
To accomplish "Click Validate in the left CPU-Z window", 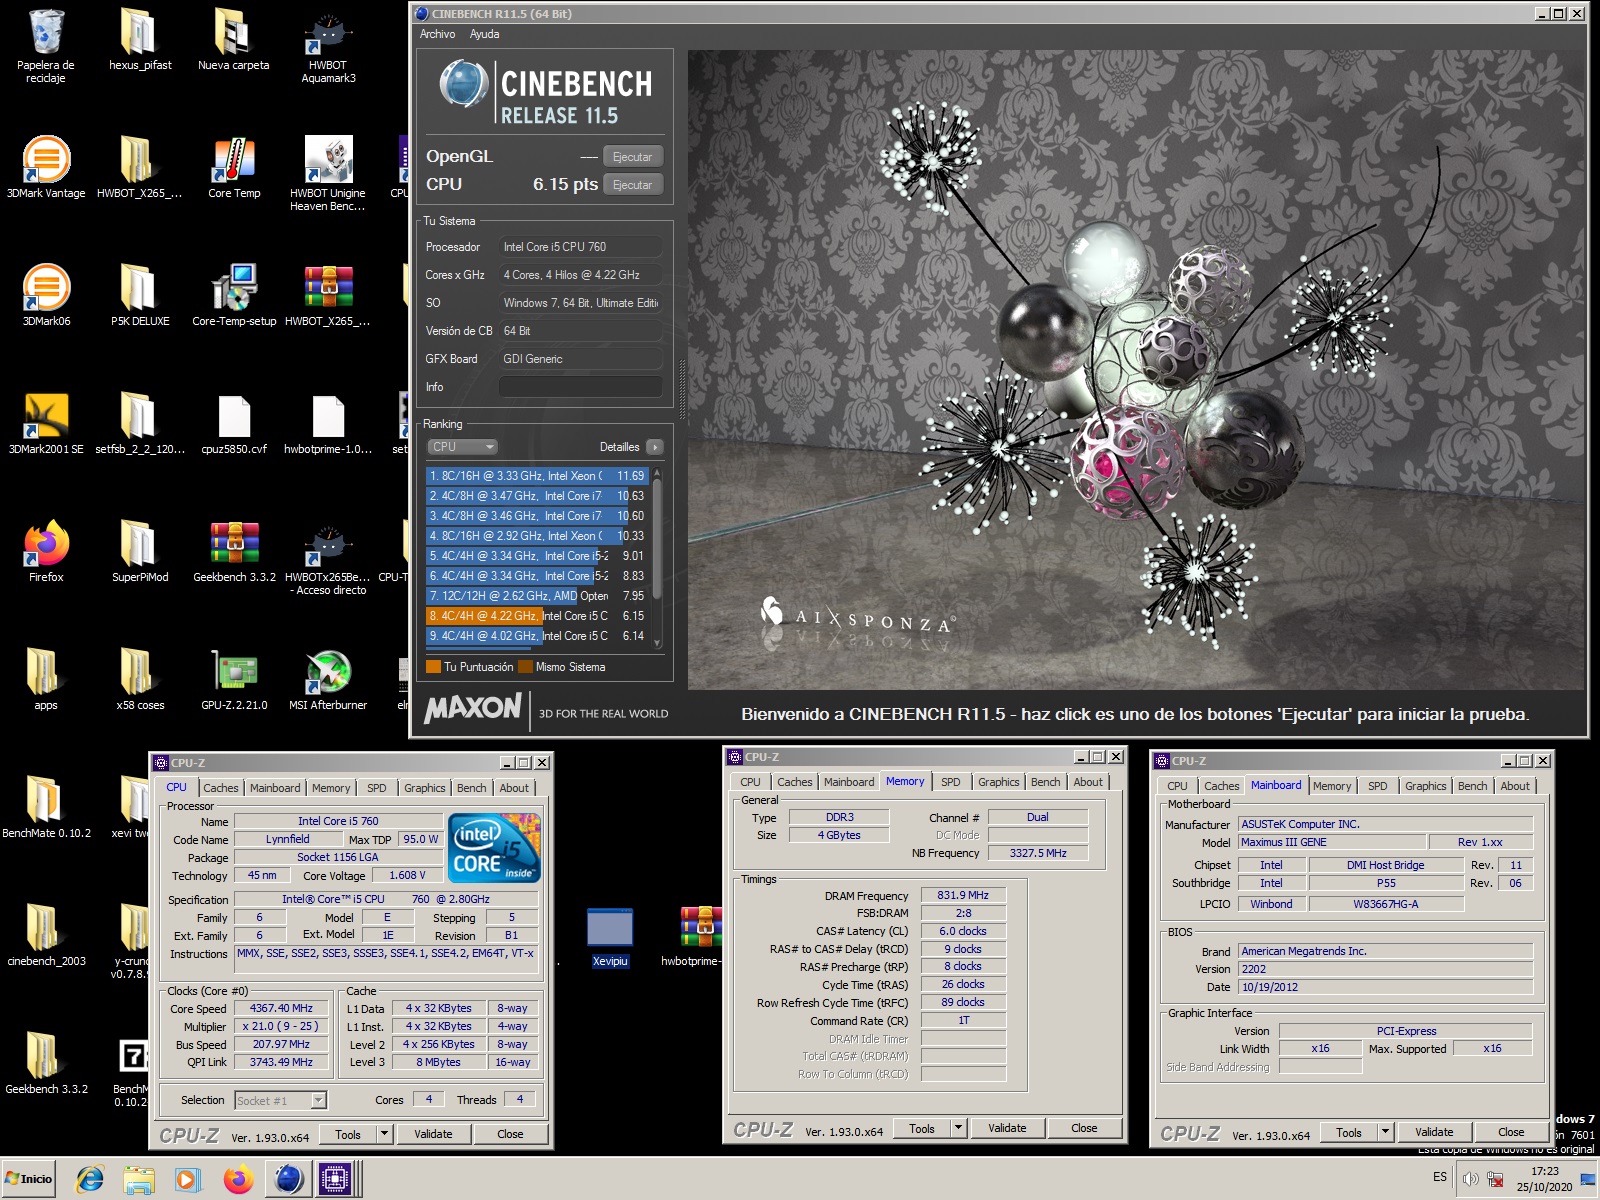I will pos(433,1134).
